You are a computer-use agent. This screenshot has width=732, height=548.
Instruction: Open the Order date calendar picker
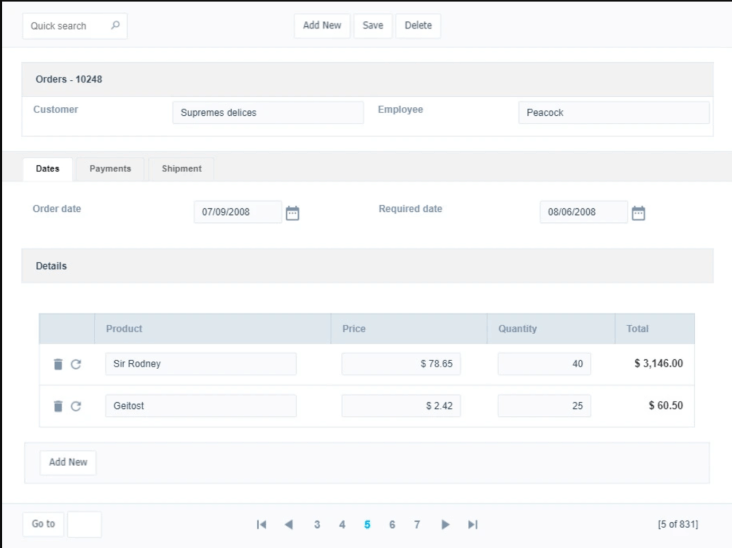(x=292, y=213)
